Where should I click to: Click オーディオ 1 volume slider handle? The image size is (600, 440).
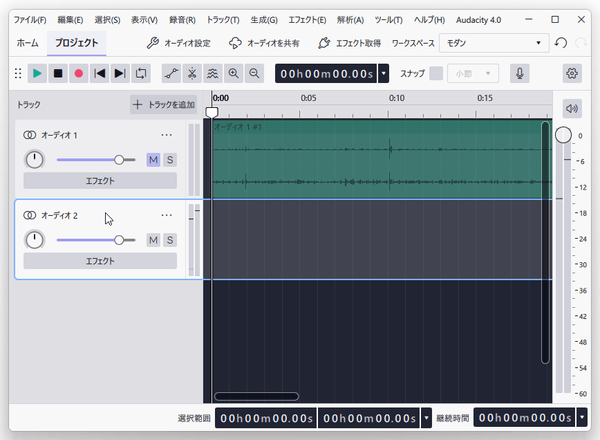pos(119,160)
